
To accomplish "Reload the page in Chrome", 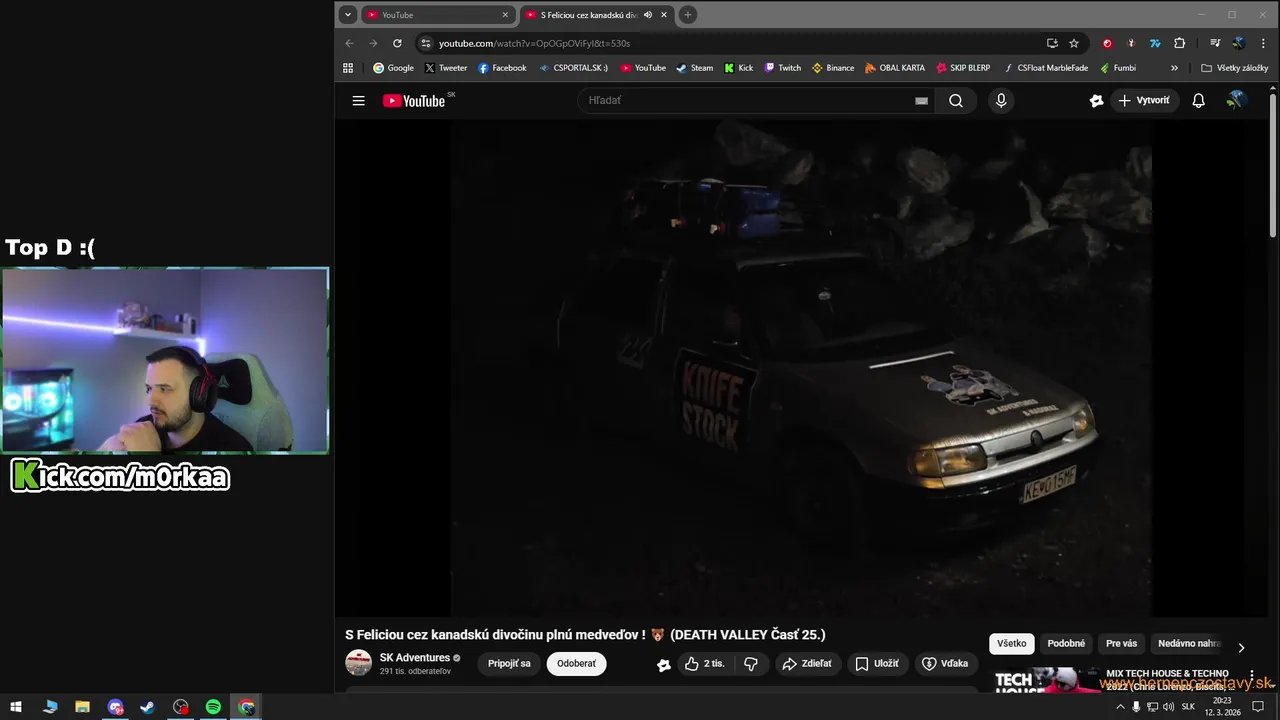I will pyautogui.click(x=397, y=43).
